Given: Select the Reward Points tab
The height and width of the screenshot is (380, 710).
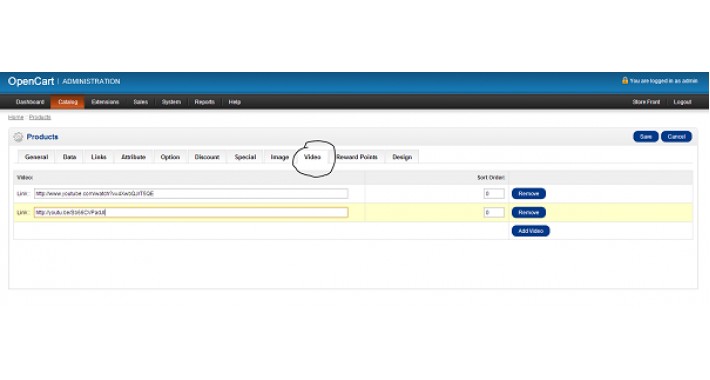Looking at the screenshot, I should [357, 157].
